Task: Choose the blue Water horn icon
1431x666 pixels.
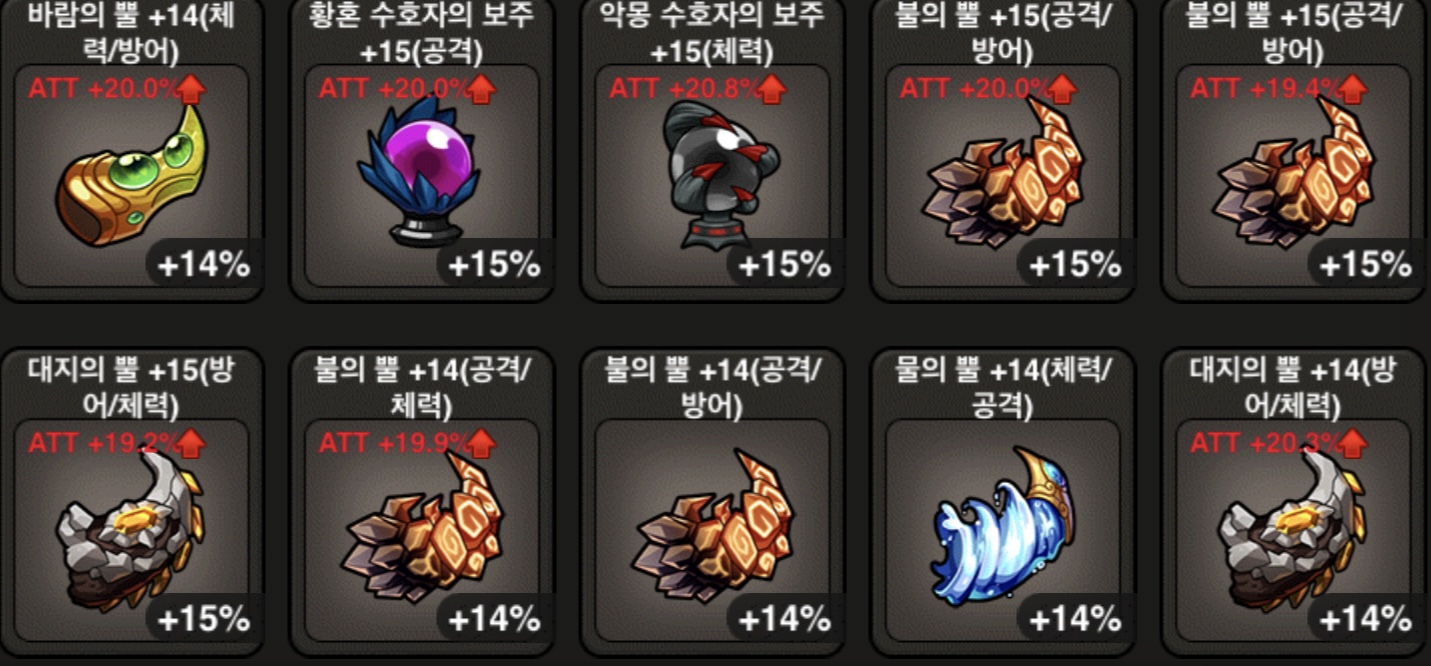Action: pos(1004,525)
